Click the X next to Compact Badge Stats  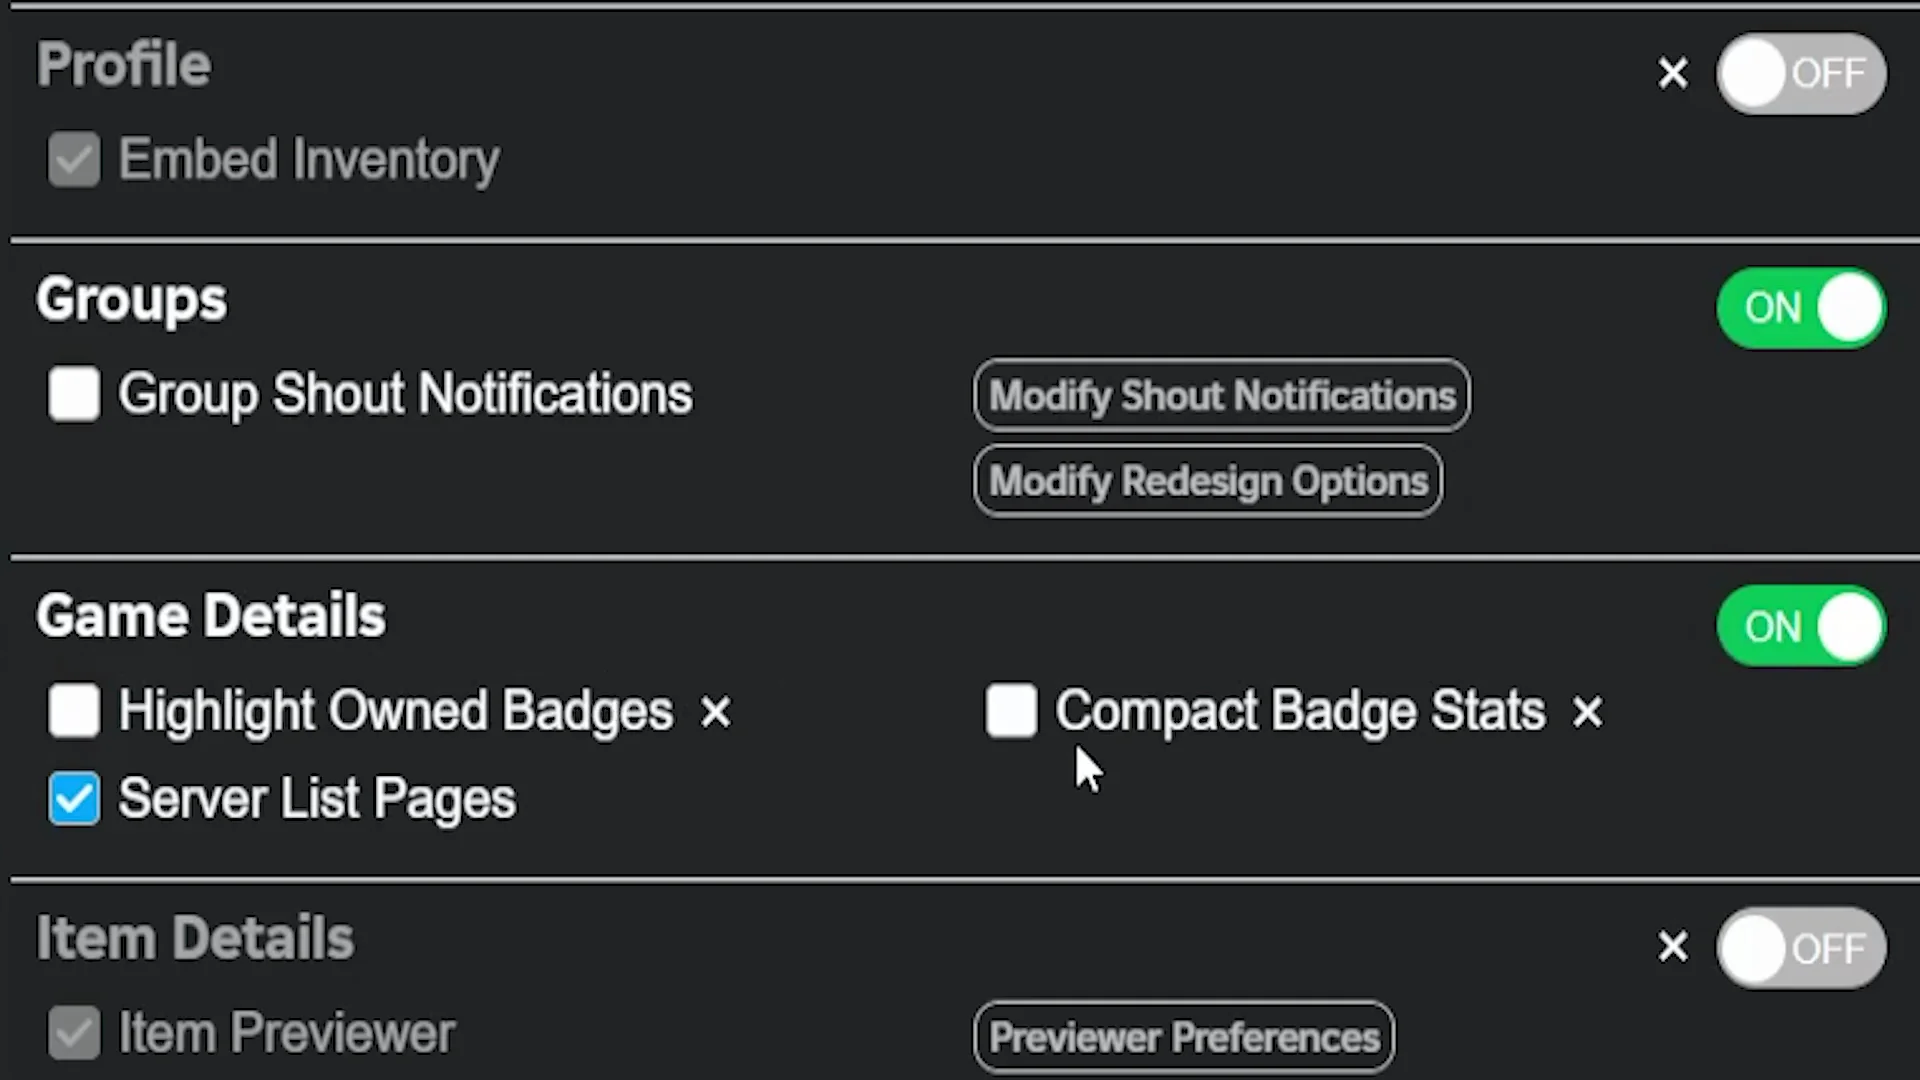1587,712
